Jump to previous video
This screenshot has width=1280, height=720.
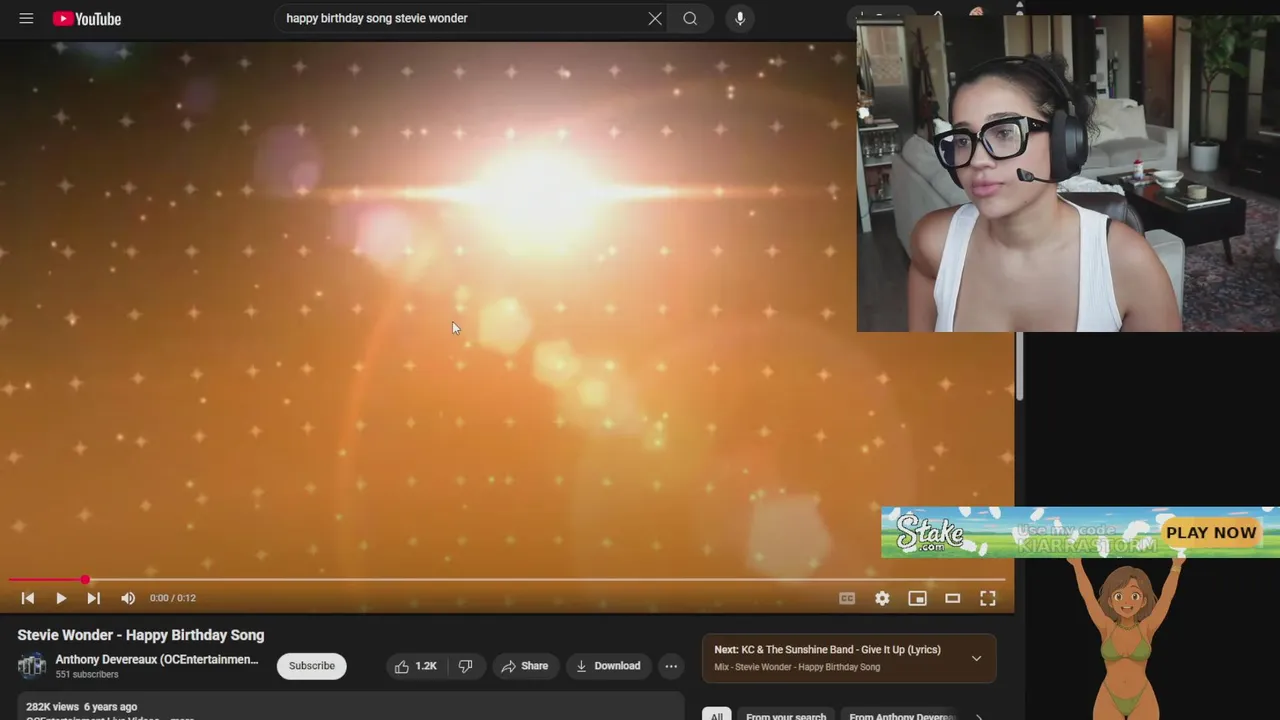tap(28, 598)
